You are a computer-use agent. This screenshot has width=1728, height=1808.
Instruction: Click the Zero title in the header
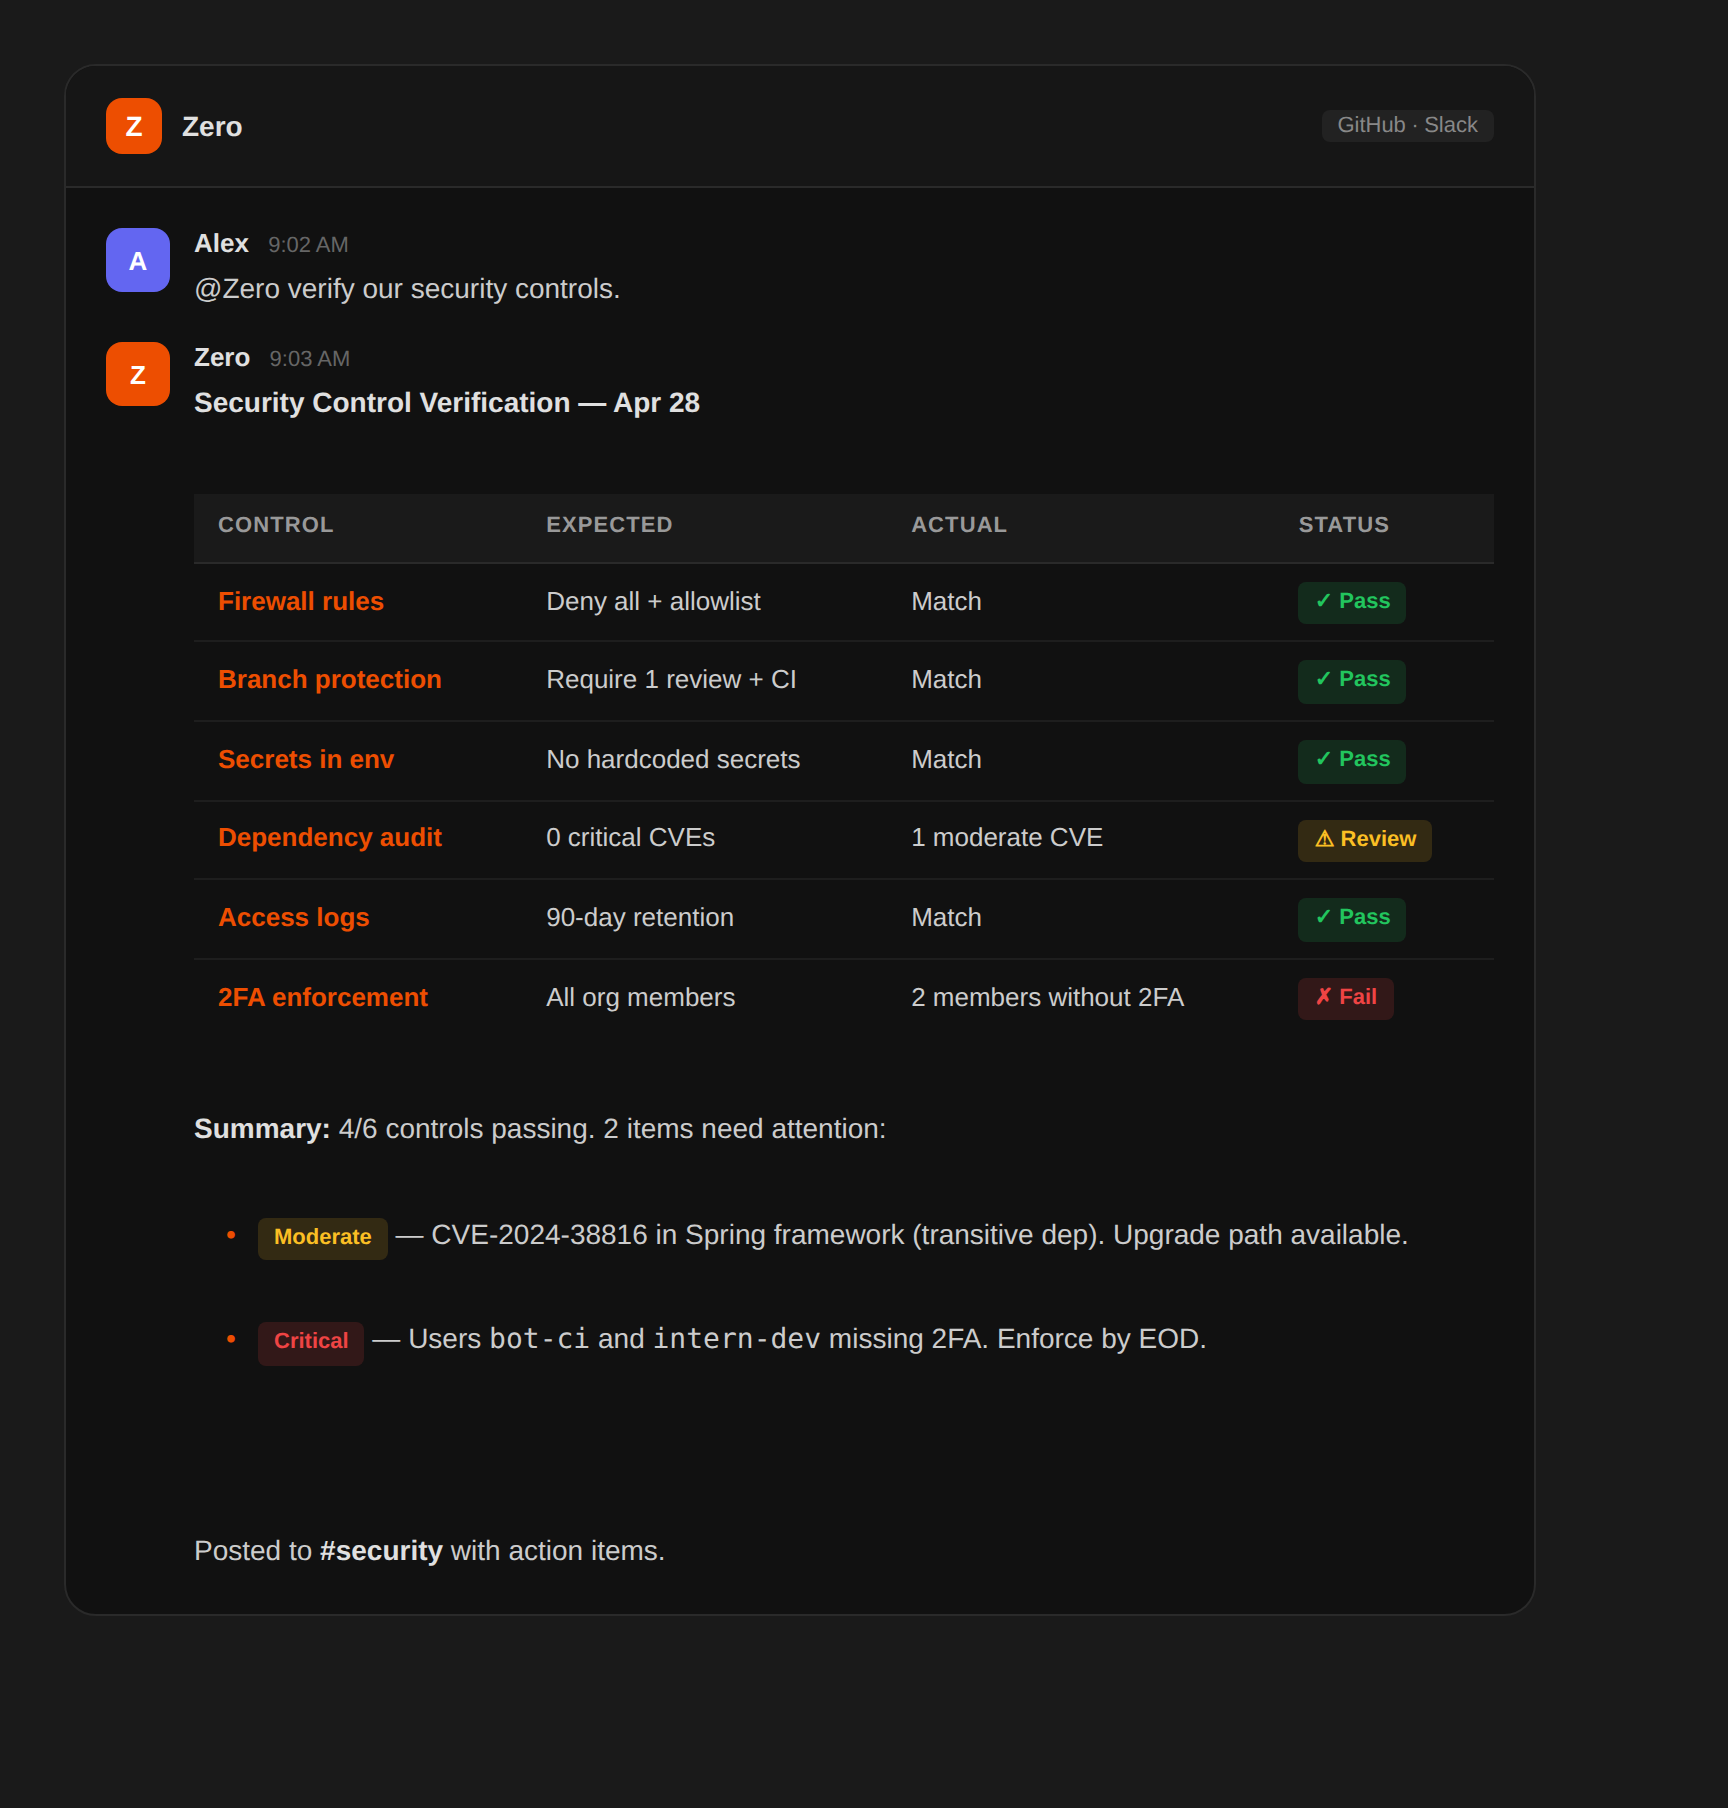coord(212,126)
